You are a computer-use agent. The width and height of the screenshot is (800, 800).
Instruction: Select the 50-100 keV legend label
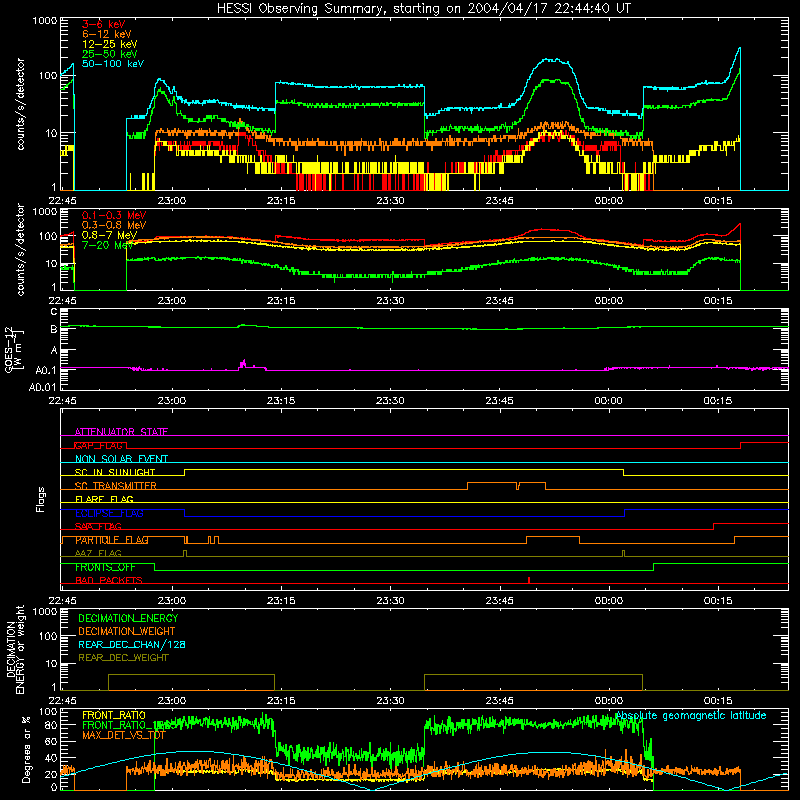coord(112,64)
